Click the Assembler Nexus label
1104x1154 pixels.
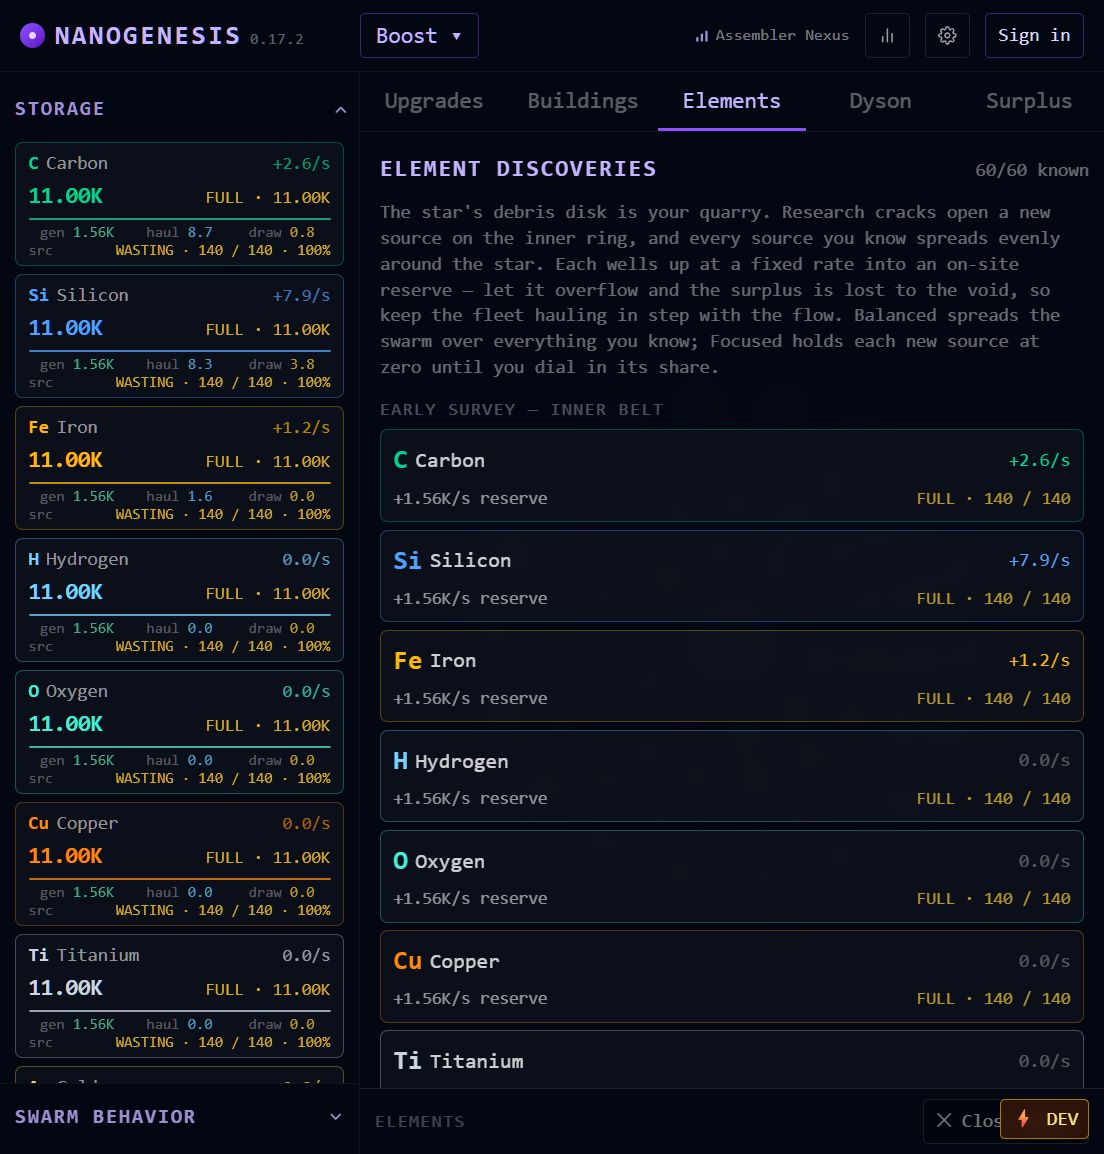pos(782,35)
